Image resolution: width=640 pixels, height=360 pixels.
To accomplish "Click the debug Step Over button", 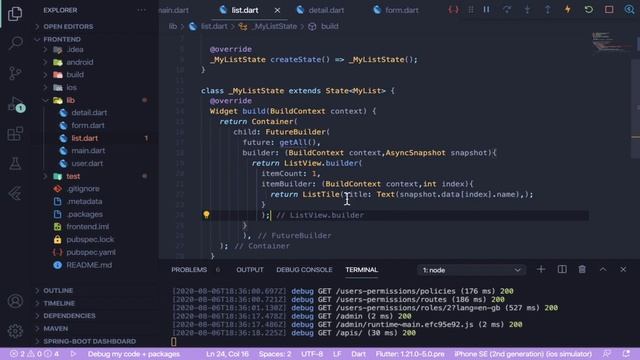I will pyautogui.click(x=507, y=9).
